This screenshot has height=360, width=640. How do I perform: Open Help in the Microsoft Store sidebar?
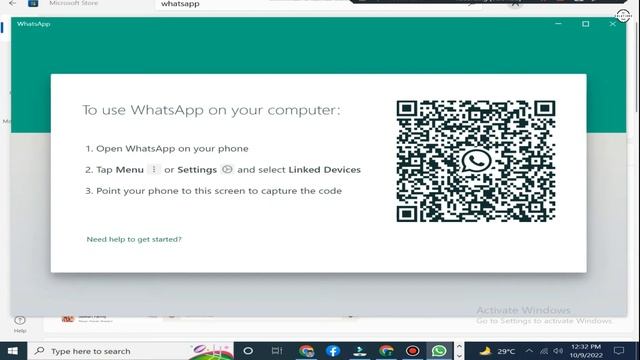pos(20,324)
